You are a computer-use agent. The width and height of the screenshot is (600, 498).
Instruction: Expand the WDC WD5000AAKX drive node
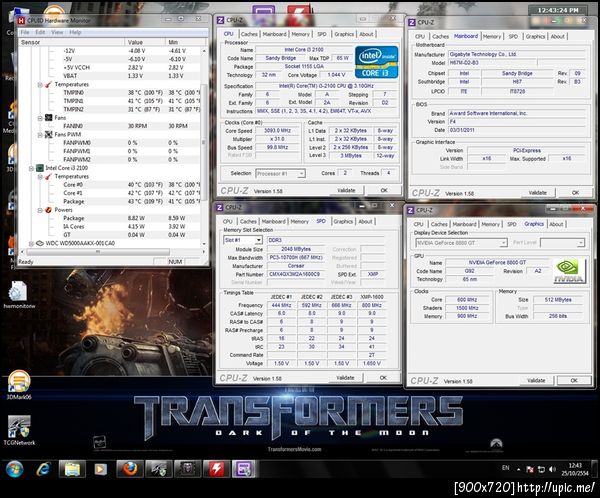point(31,243)
